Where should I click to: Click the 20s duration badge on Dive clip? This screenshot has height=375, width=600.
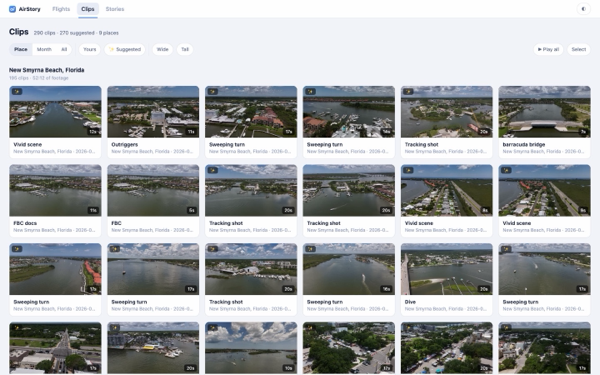pos(484,289)
